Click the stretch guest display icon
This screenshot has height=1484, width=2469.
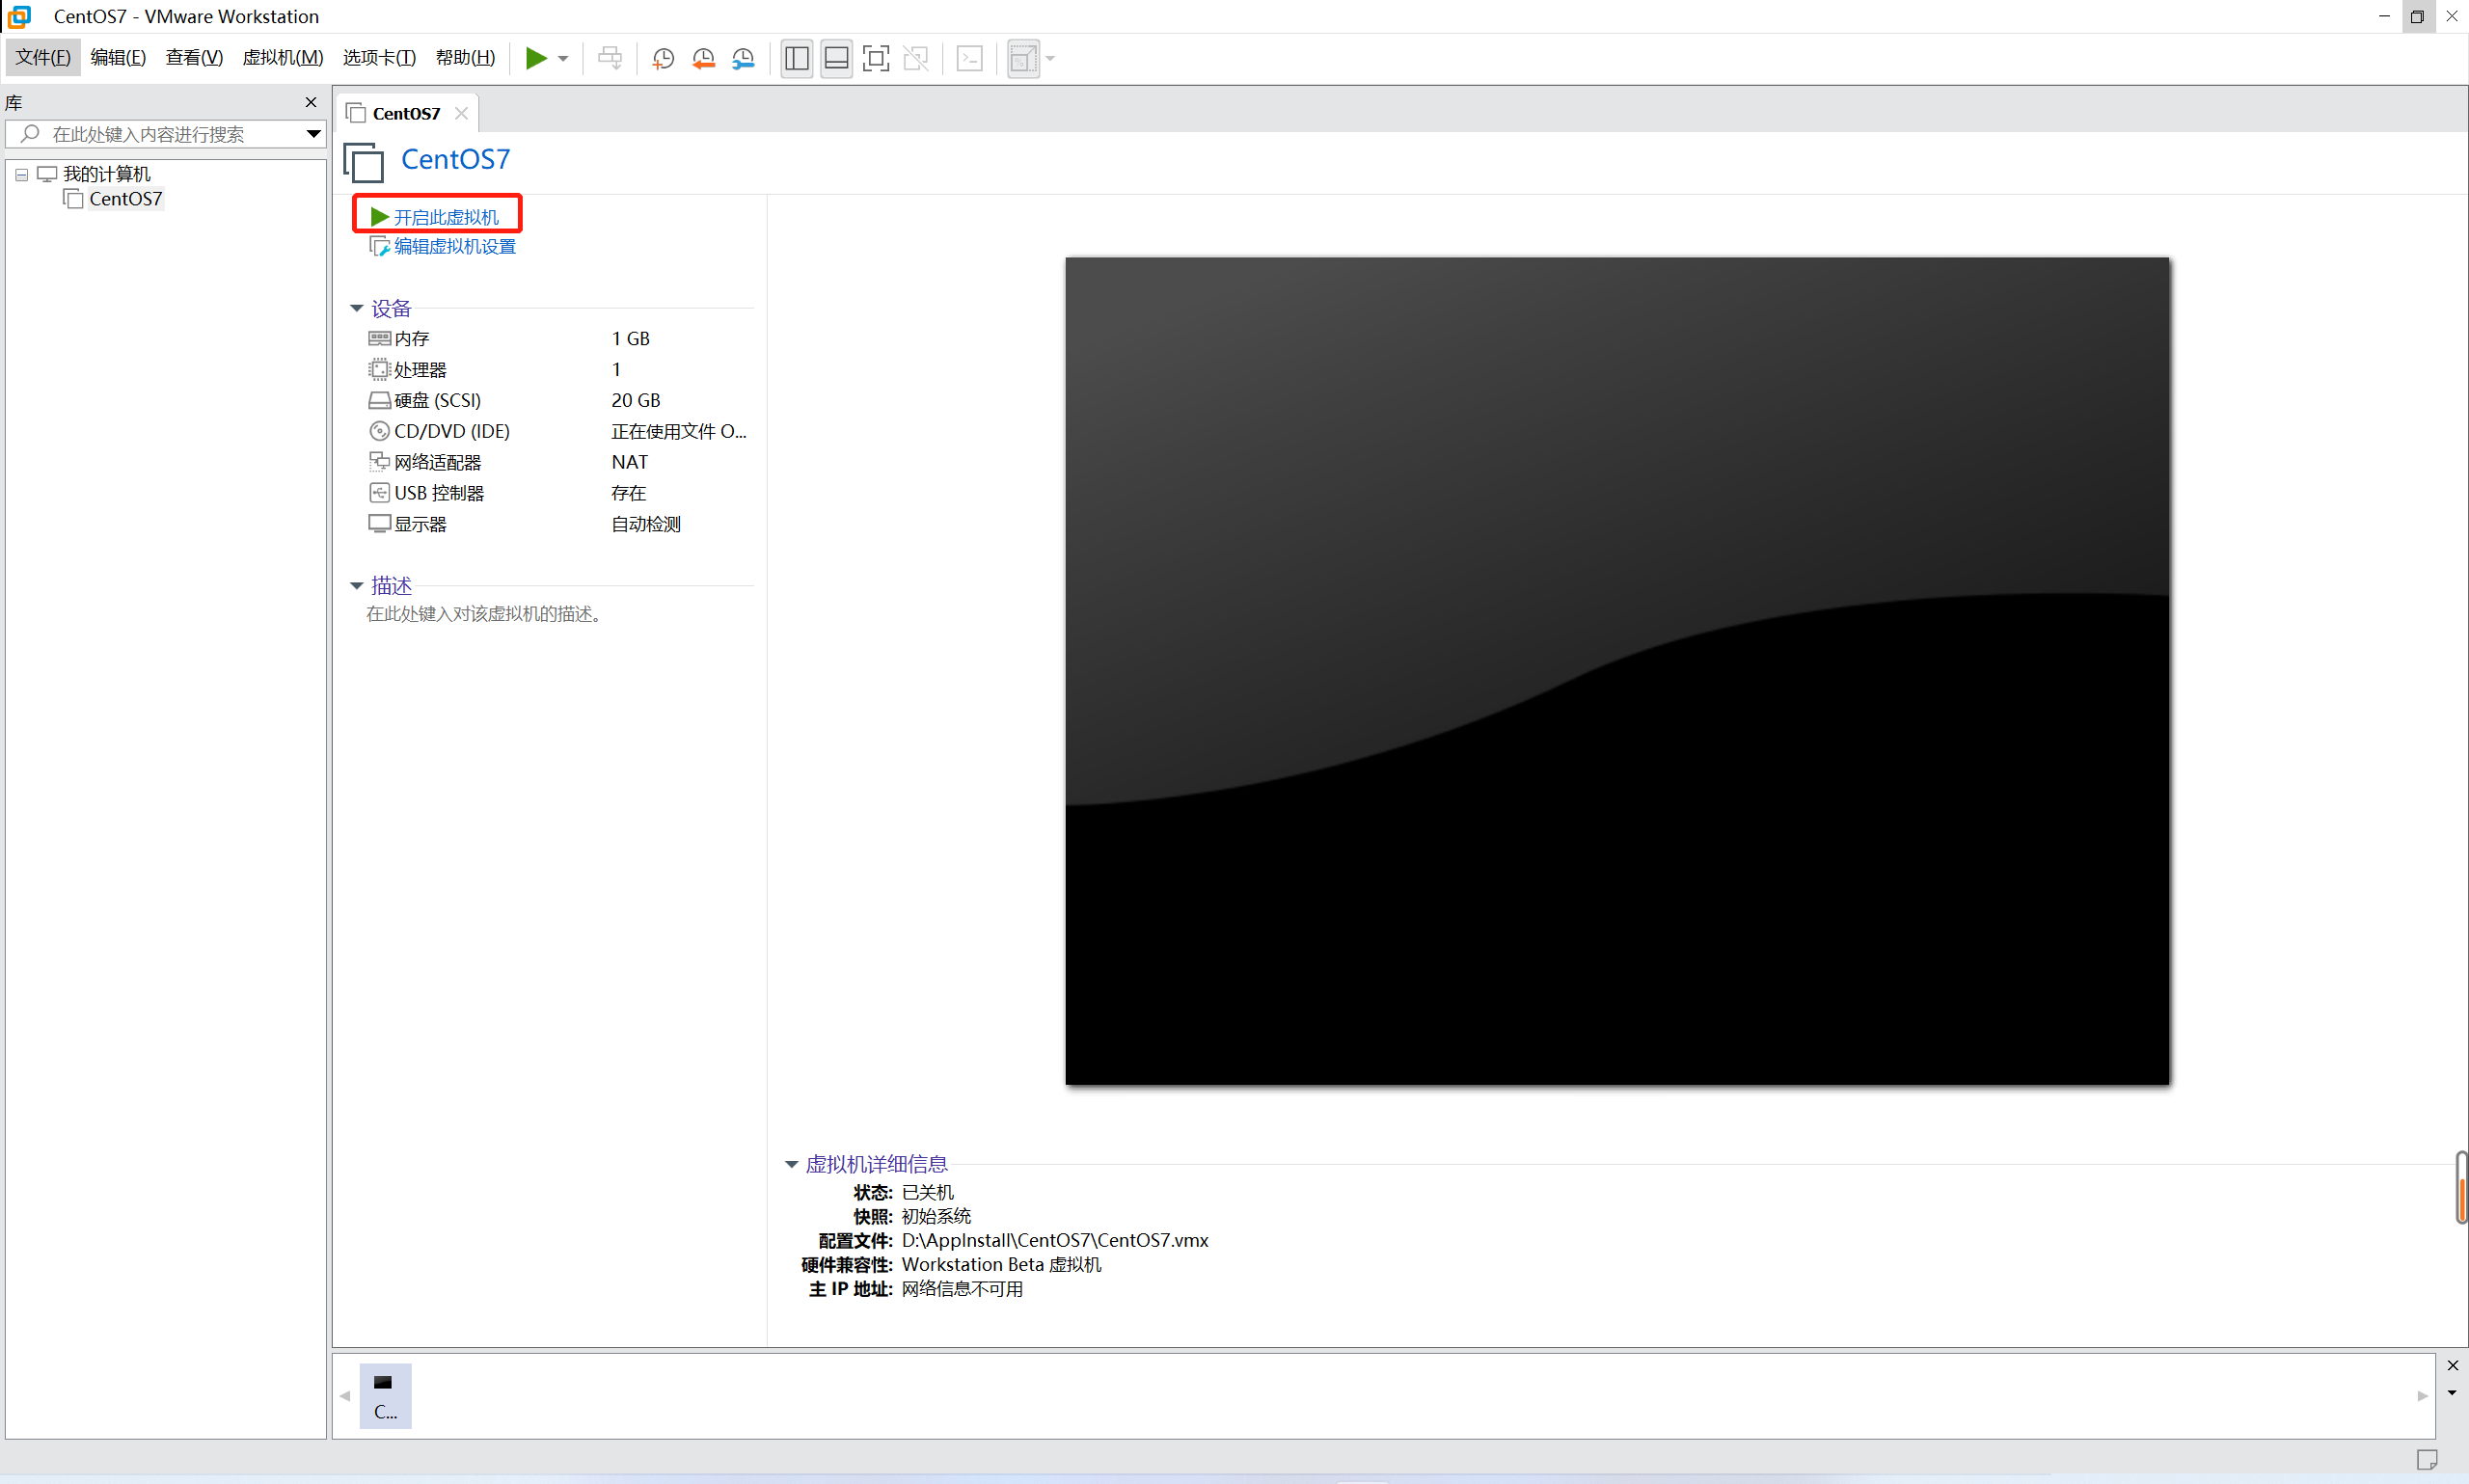tap(1023, 58)
